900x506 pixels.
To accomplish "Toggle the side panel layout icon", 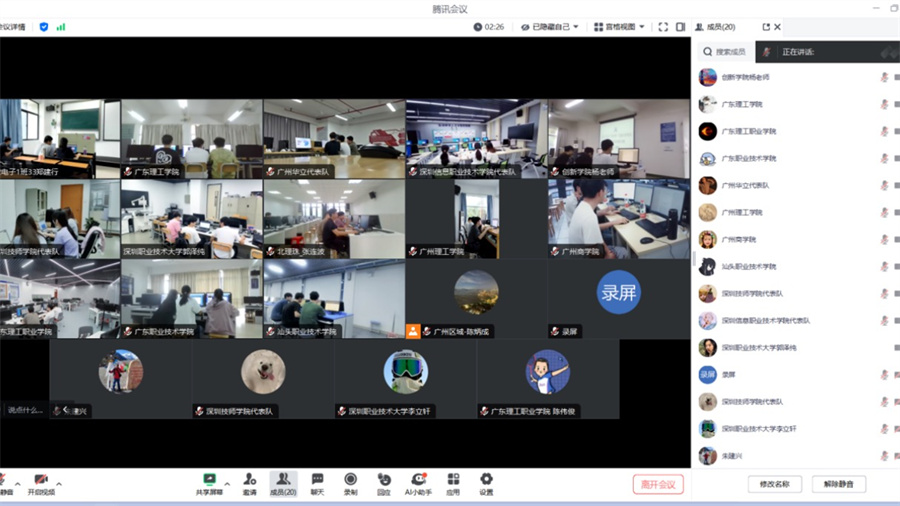I will pyautogui.click(x=681, y=27).
